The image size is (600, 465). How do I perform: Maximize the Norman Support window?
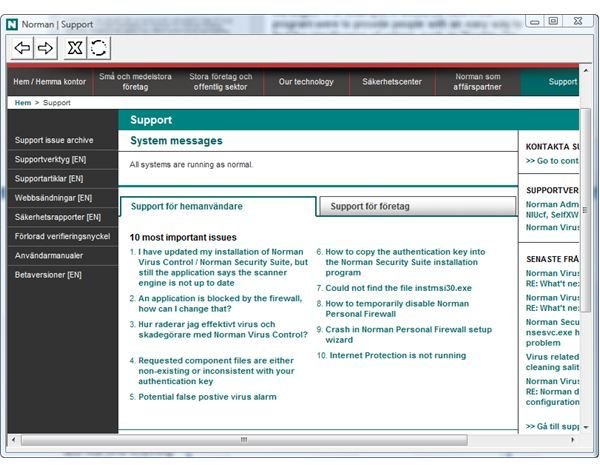[553, 21]
